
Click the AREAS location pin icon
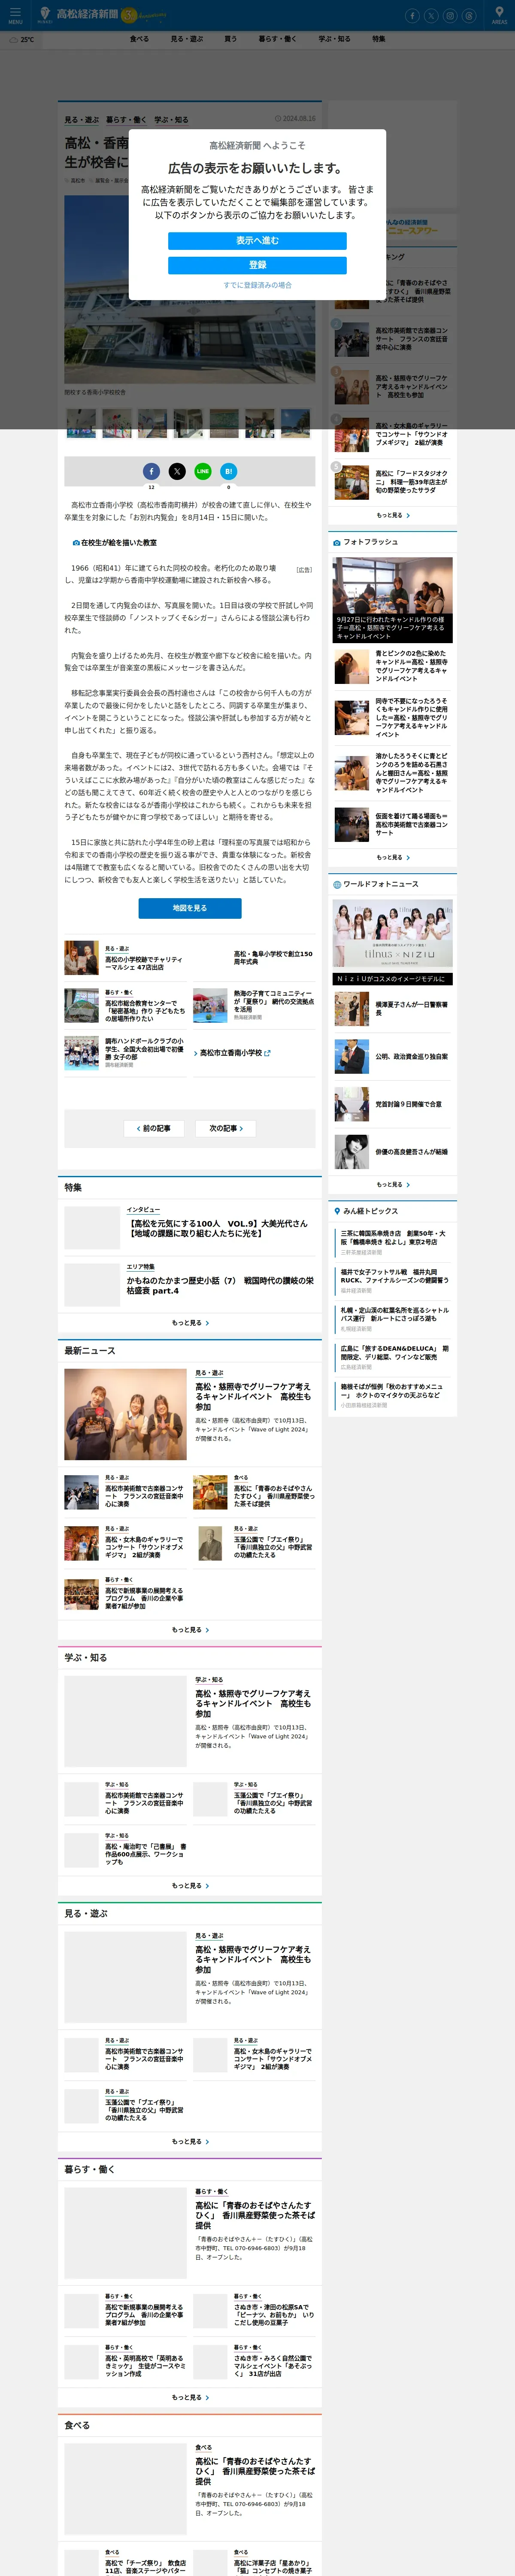click(x=499, y=15)
